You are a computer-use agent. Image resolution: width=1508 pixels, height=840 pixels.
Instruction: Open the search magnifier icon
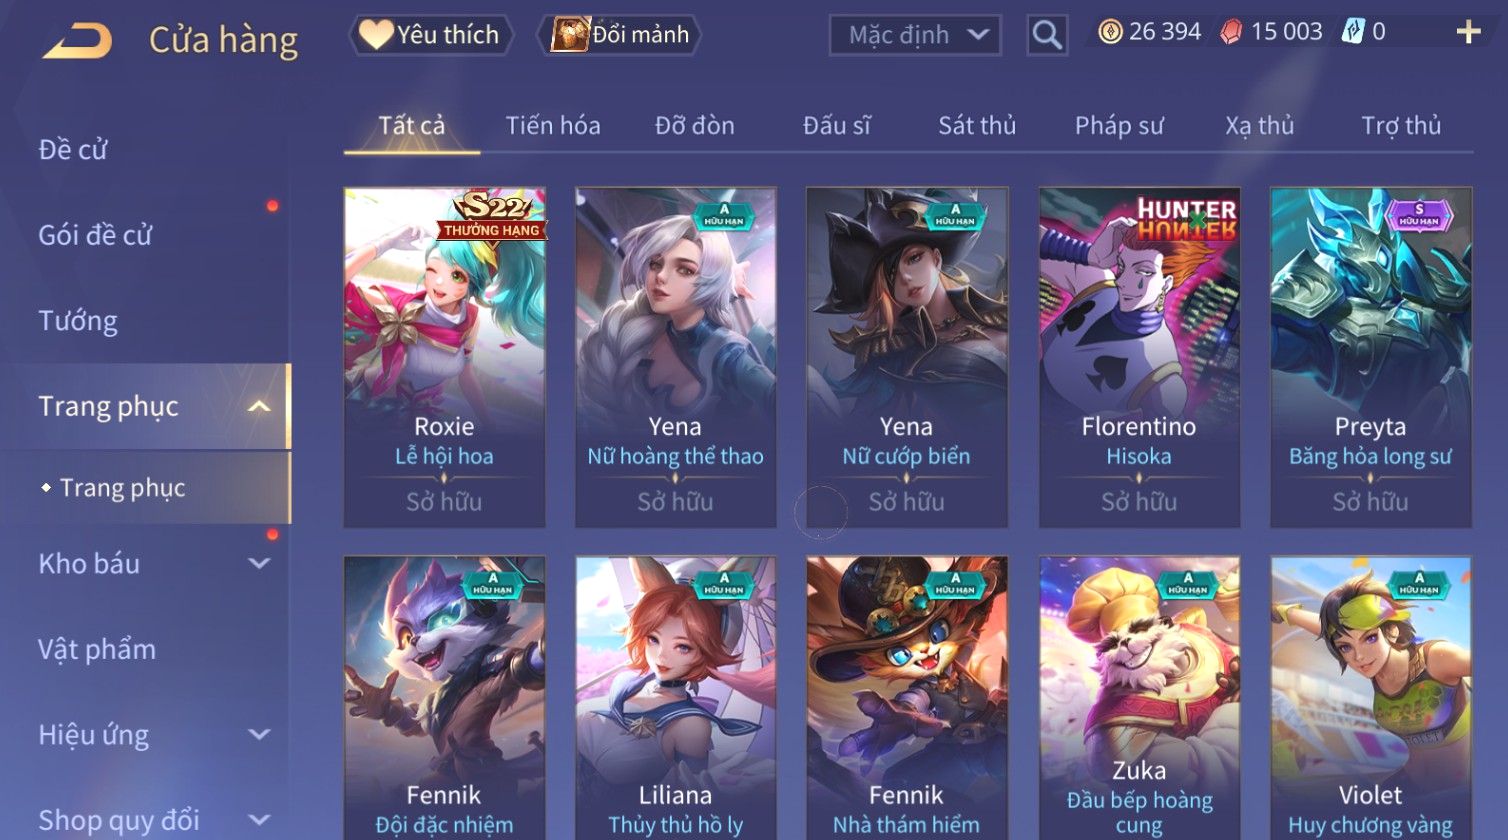(1047, 35)
